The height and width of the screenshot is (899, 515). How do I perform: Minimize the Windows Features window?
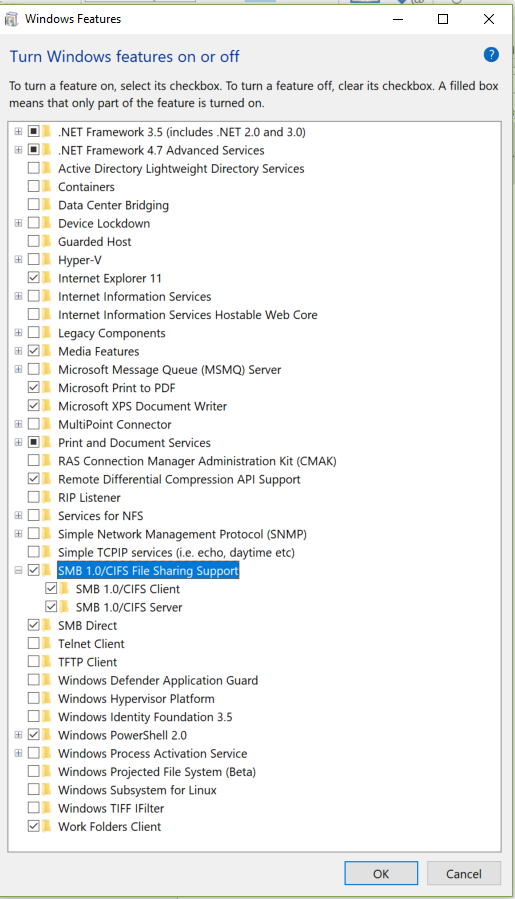click(x=398, y=19)
